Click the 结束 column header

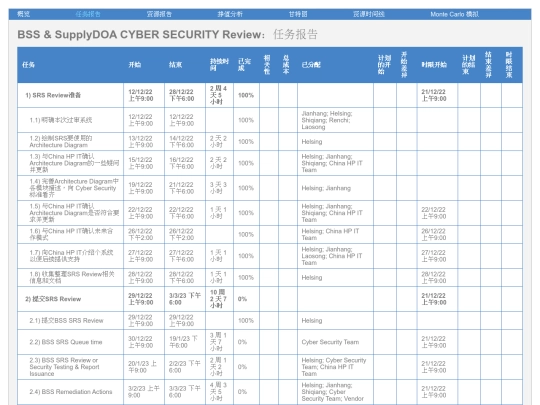tap(175, 65)
